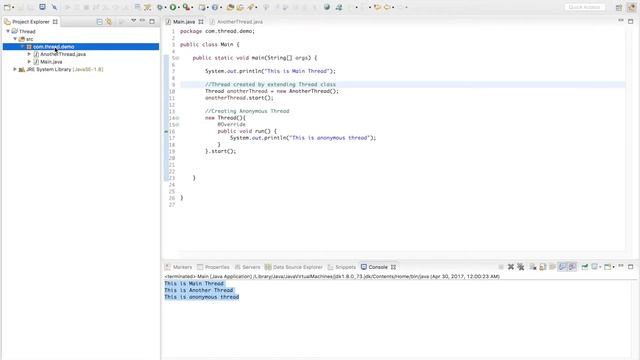The image size is (640, 360).
Task: Open the External Tools dropdown arrow
Action: tap(192, 7)
